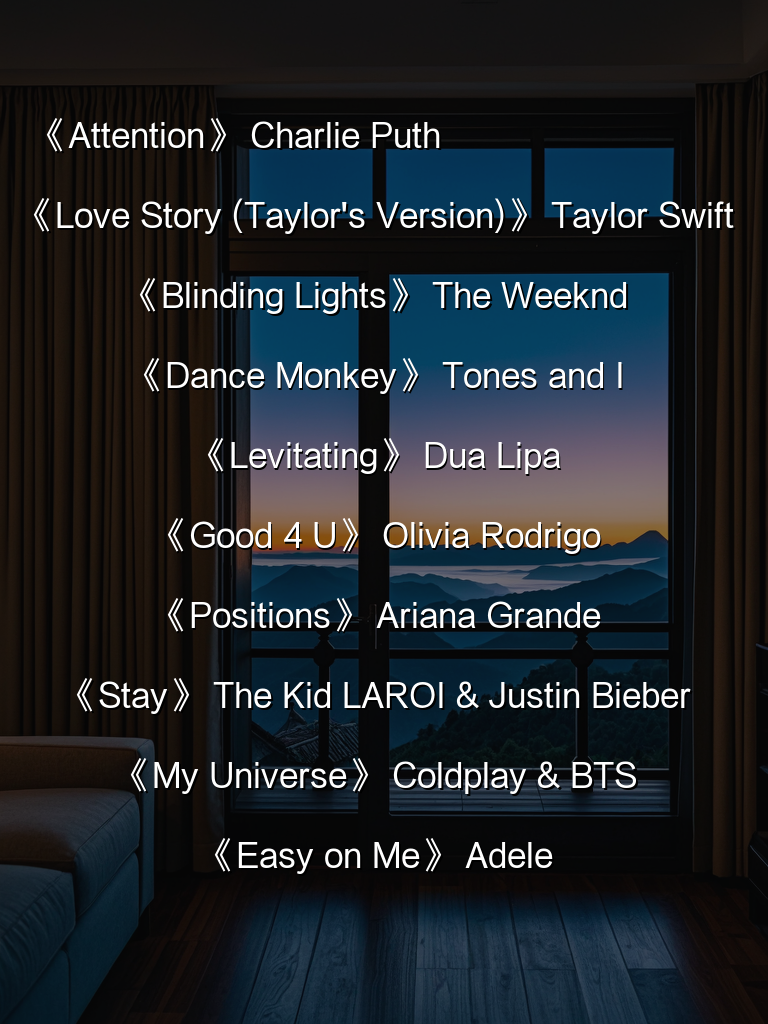Click the Adele artist name
This screenshot has height=1024, width=768.
(x=509, y=856)
